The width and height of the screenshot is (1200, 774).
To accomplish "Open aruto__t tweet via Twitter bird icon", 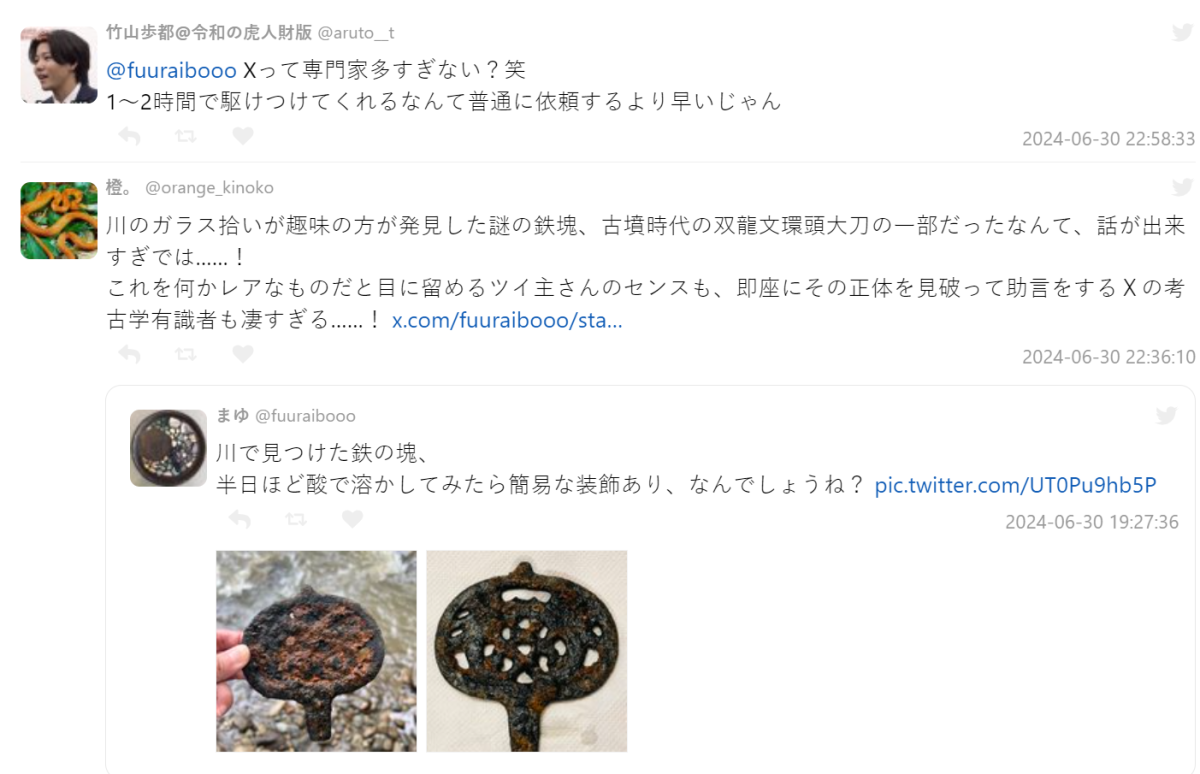I will tap(1182, 32).
